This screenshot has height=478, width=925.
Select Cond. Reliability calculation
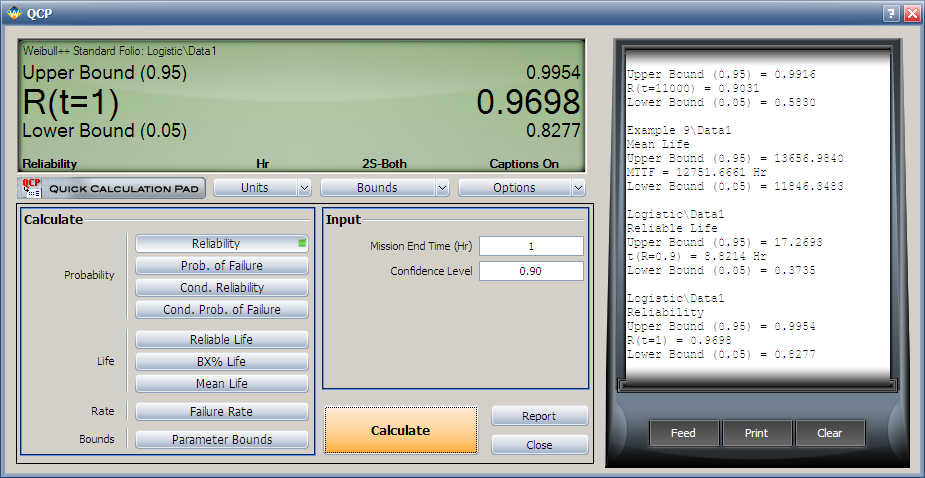[x=222, y=287]
